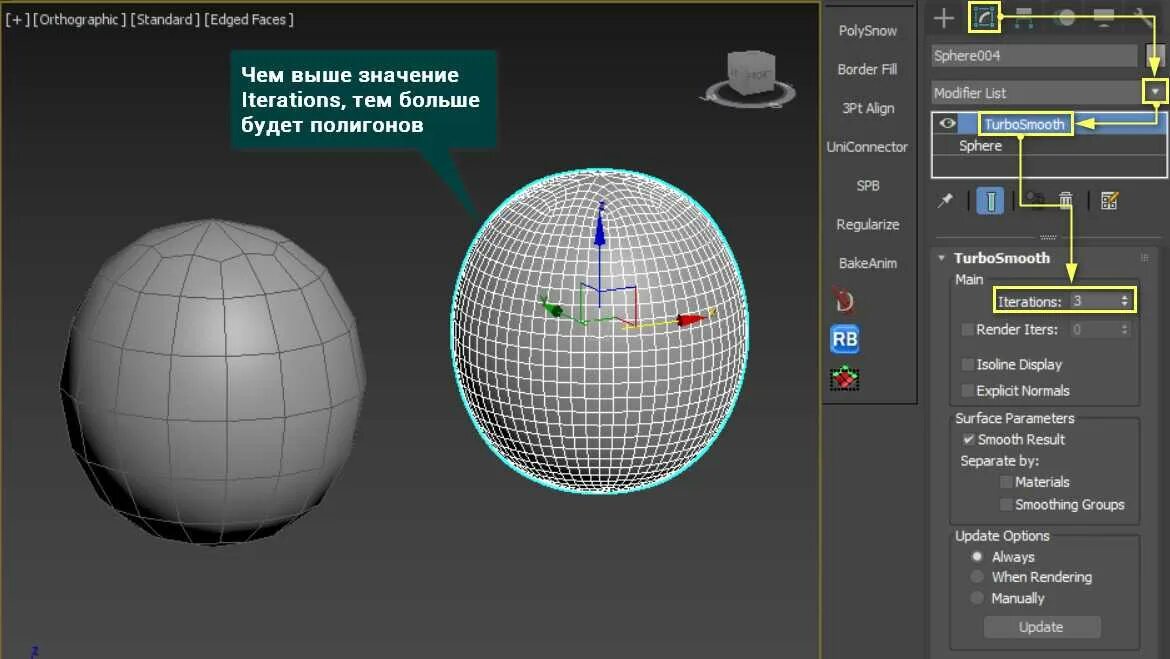Screen dimensions: 1170x659
Task: Open the Motion panel tab icon
Action: tap(1065, 17)
